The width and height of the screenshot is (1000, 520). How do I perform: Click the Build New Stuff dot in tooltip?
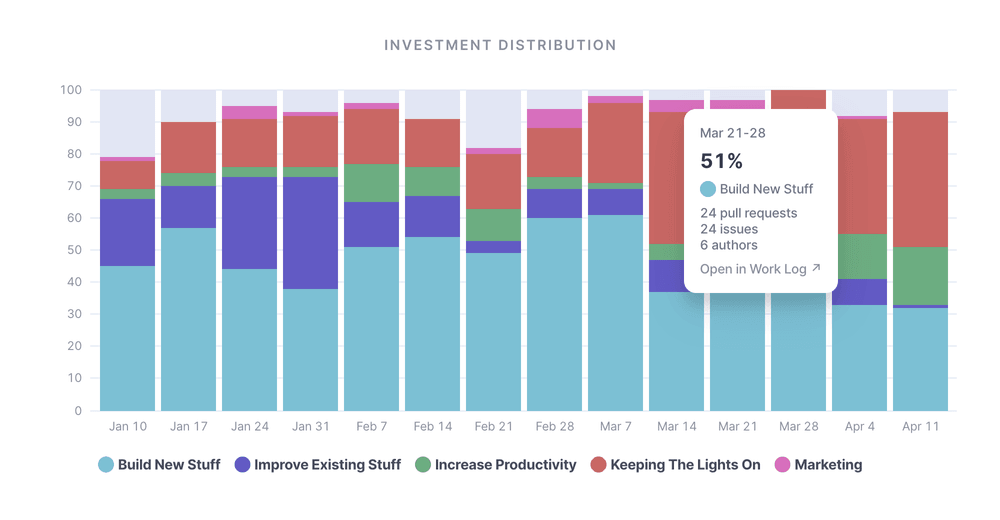point(708,189)
